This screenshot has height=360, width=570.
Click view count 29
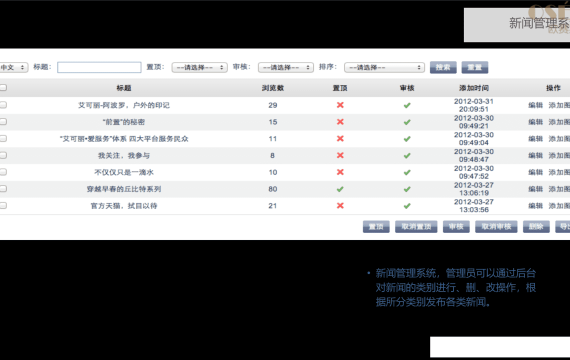pyautogui.click(x=273, y=105)
